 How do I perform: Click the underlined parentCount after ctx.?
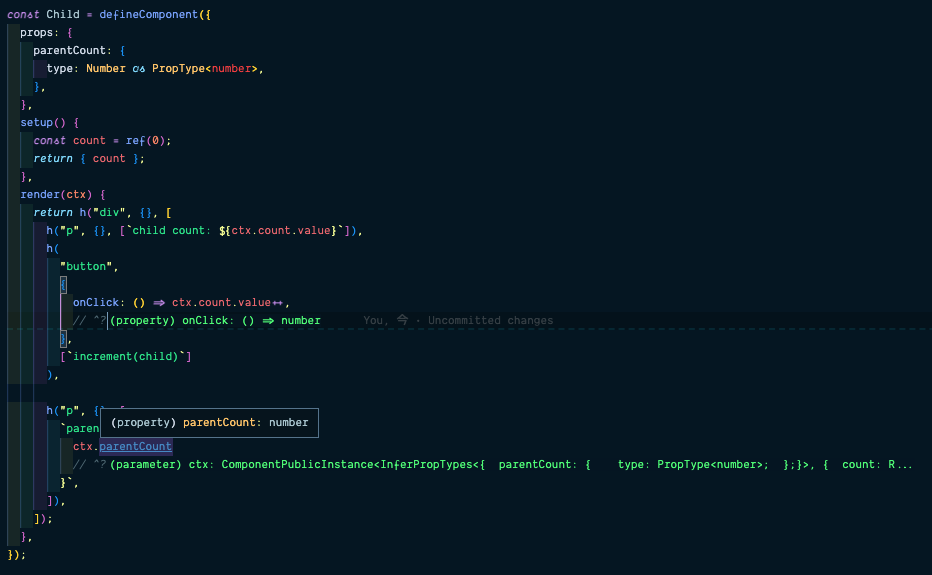coord(136,446)
